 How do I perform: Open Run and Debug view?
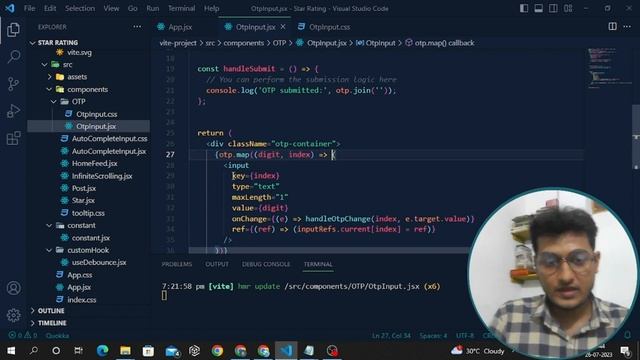(x=13, y=111)
